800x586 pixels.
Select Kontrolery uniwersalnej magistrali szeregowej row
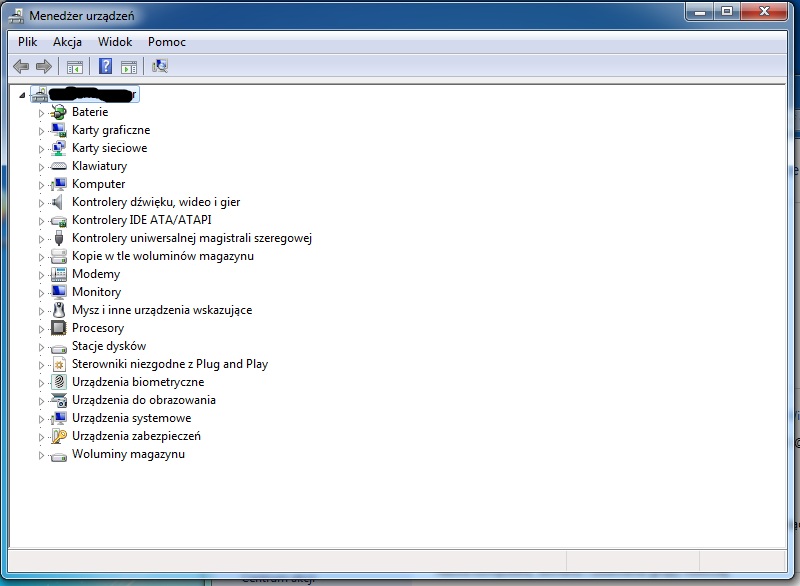pyautogui.click(x=192, y=238)
